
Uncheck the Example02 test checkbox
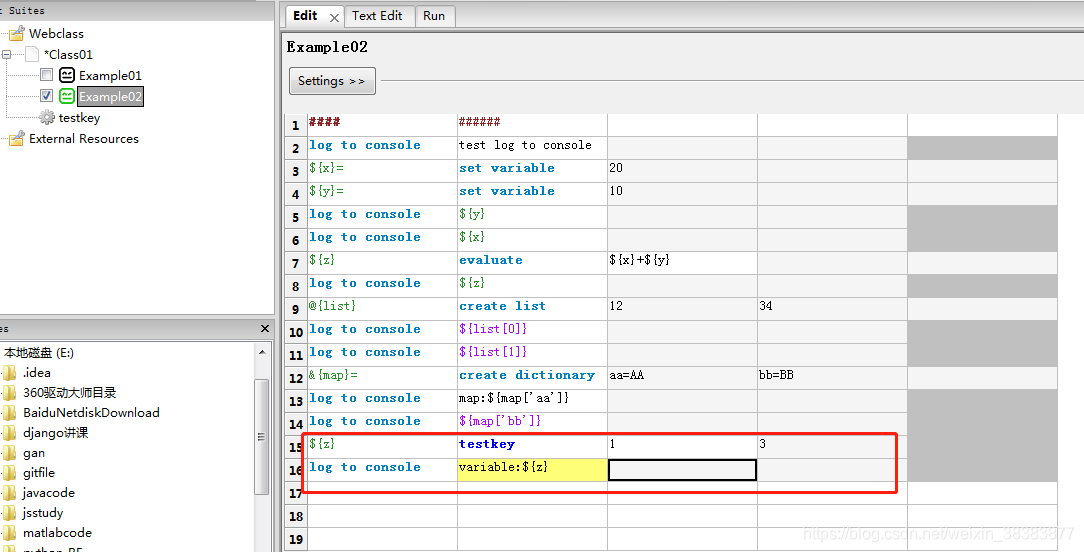46,95
